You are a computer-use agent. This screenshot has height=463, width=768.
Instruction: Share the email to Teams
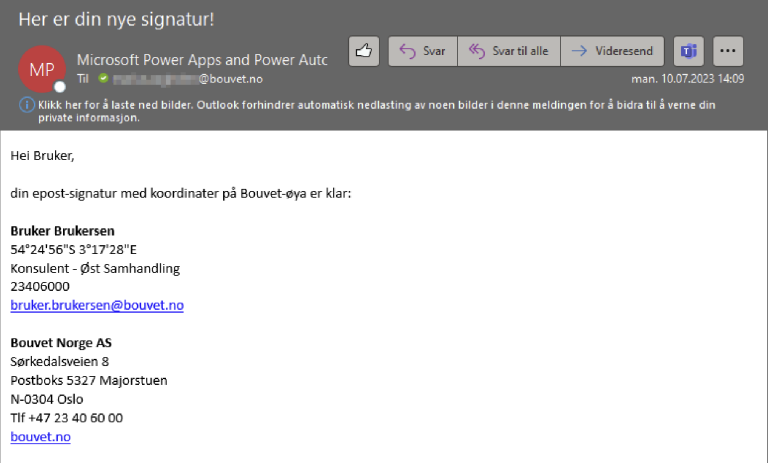pos(689,51)
